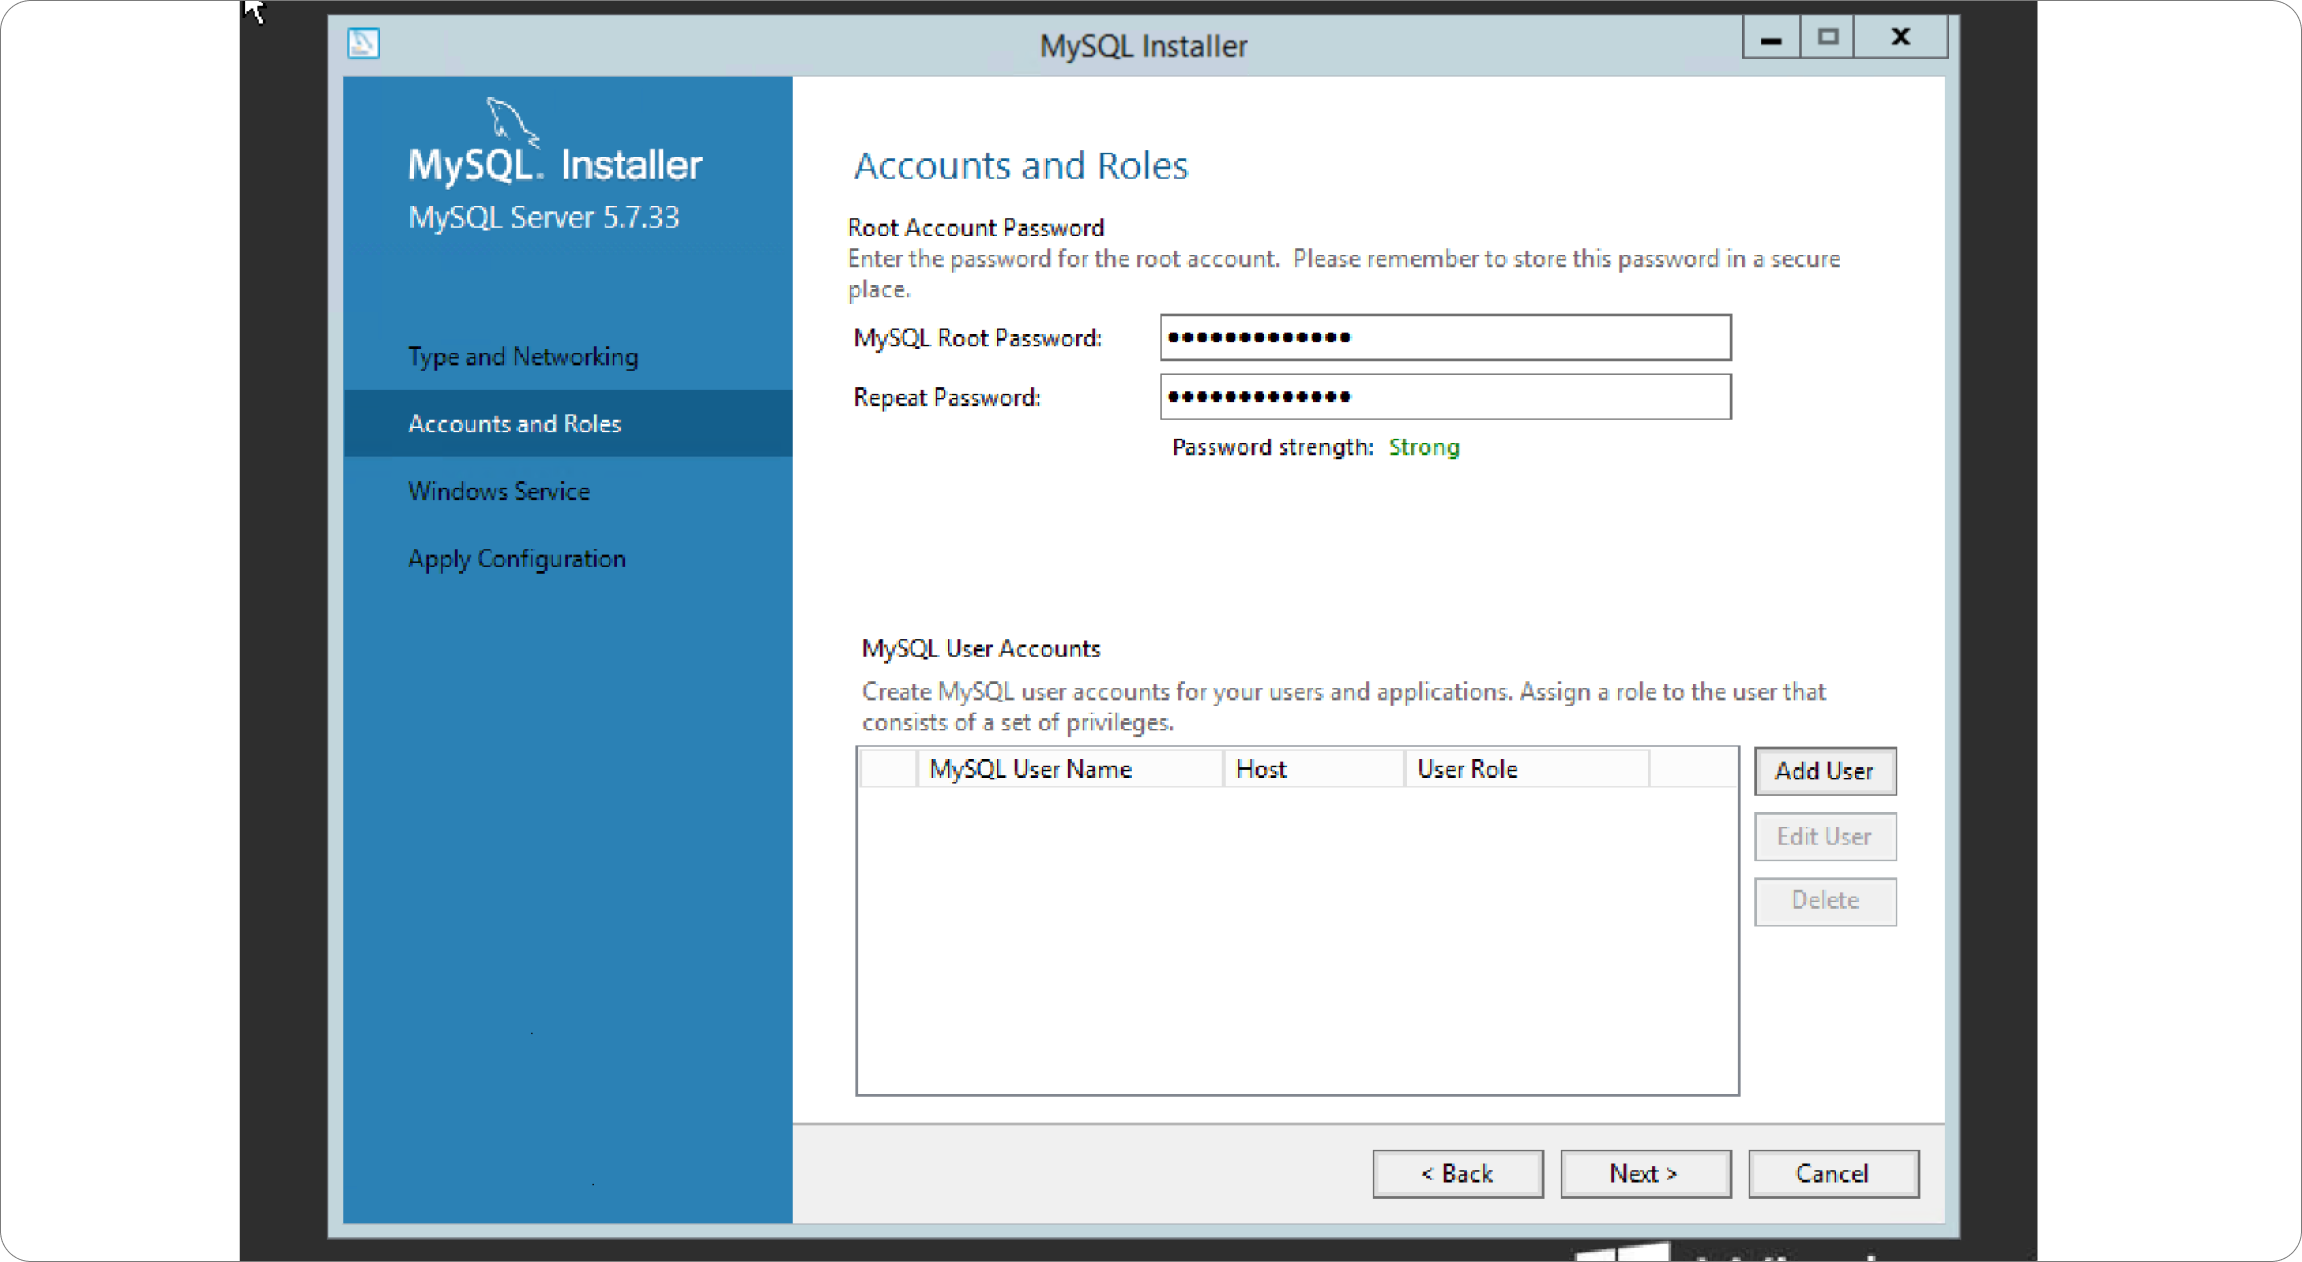Proceed with the Next button

1645,1173
